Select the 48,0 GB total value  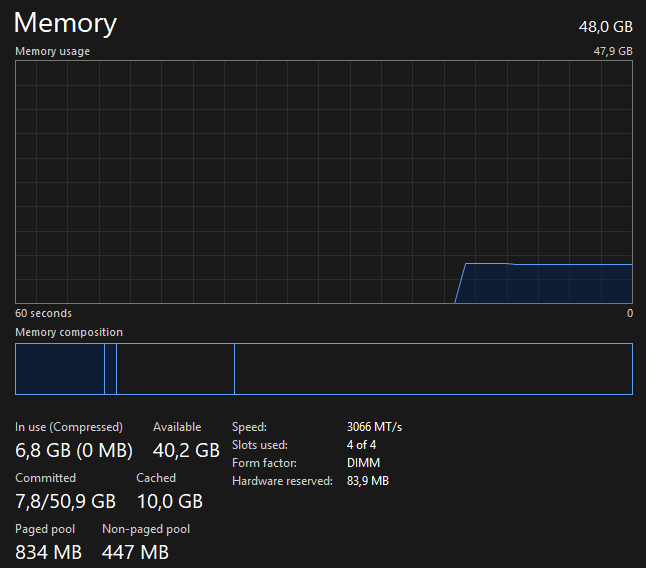click(605, 27)
